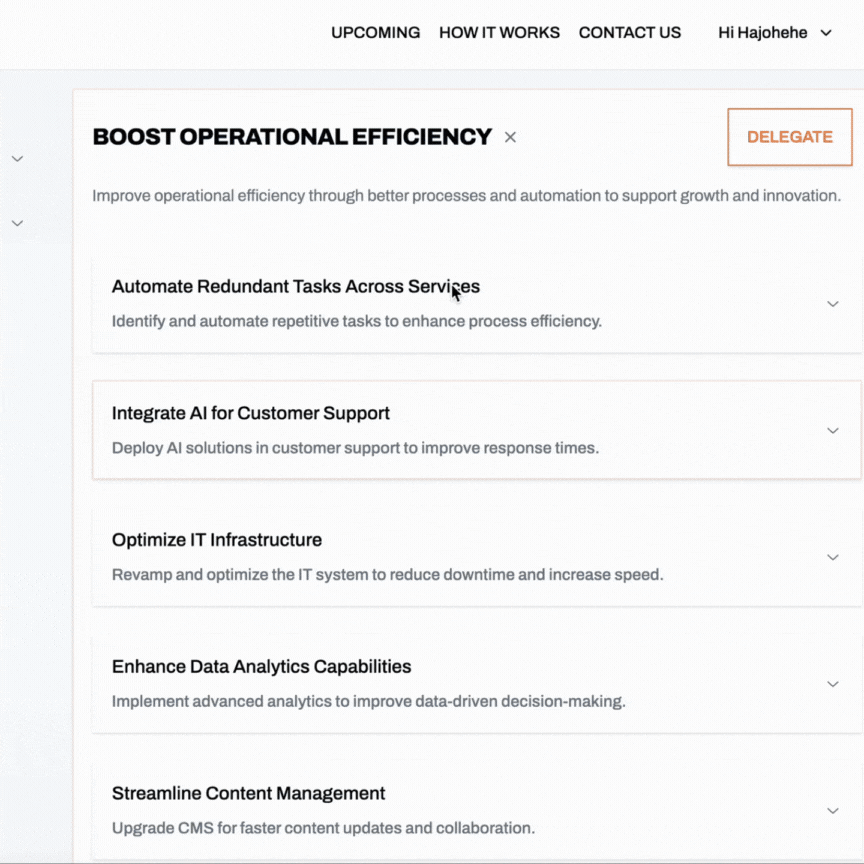
Task: Select the Automate Redundant Tasks Across Services title
Action: pos(295,287)
